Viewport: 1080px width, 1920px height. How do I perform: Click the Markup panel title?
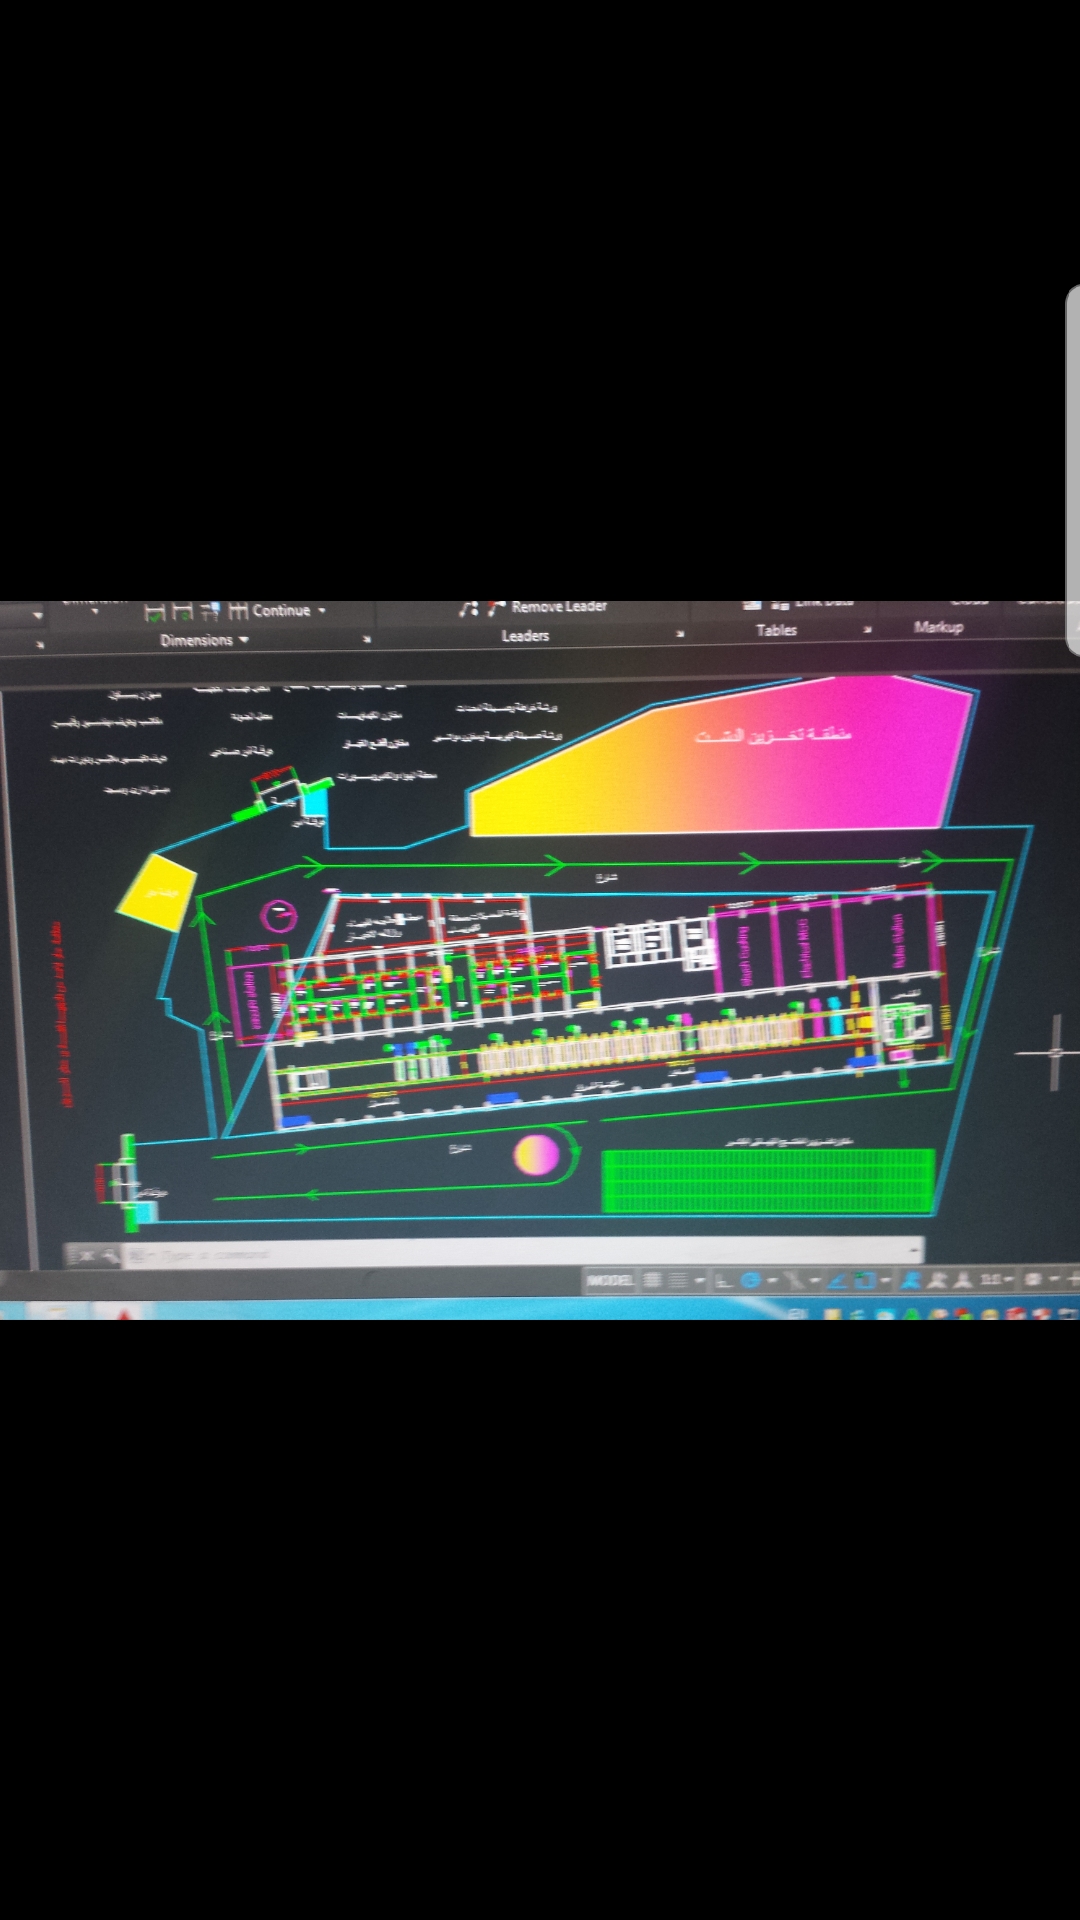938,627
